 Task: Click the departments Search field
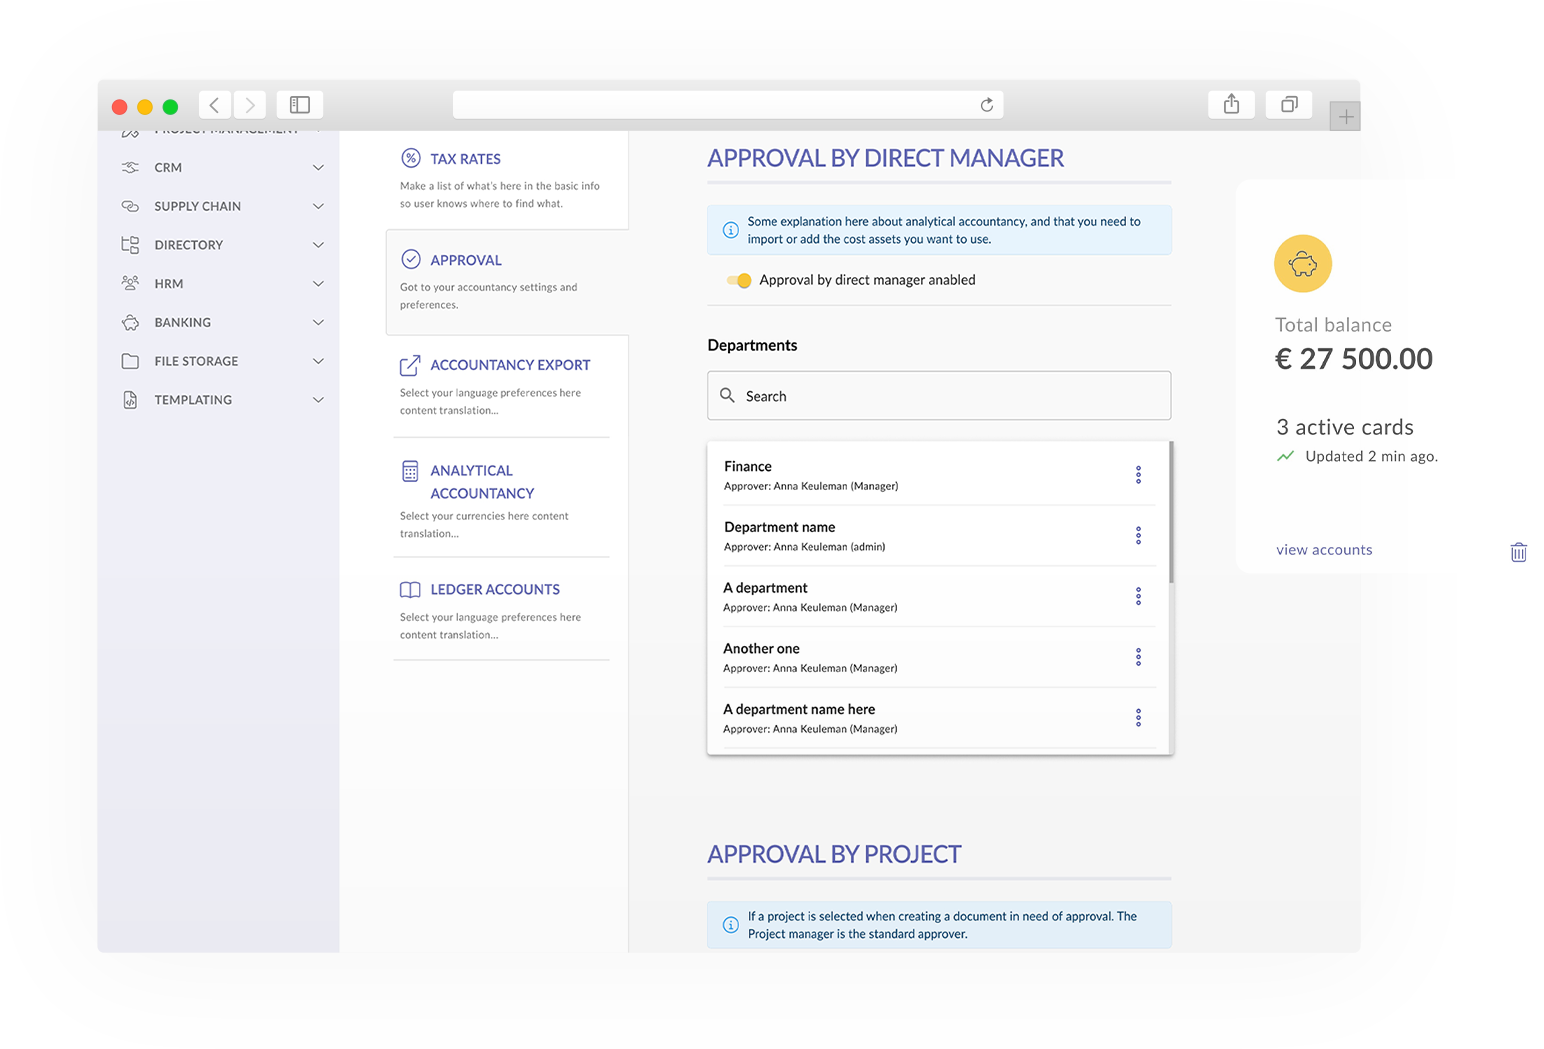(939, 396)
